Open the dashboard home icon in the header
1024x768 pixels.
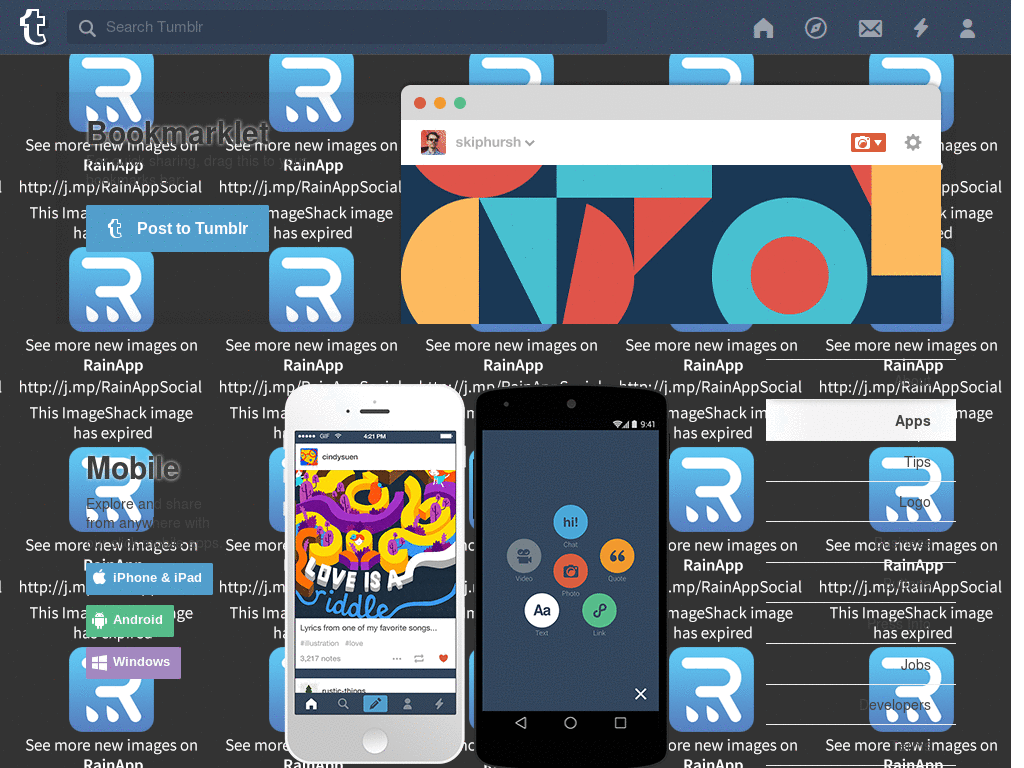pyautogui.click(x=763, y=28)
